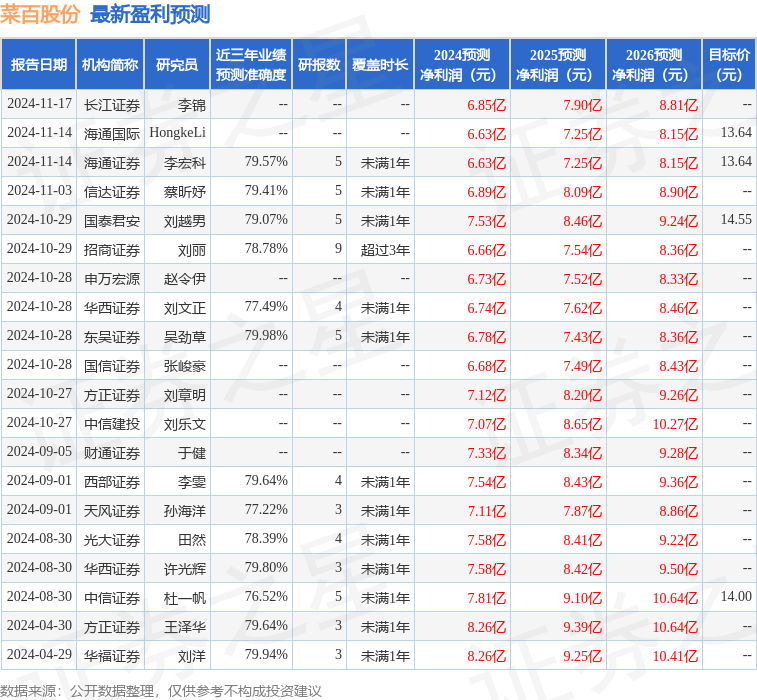The width and height of the screenshot is (757, 700).
Task: Select the 9.10亿 profit forecast
Action: click(x=583, y=598)
